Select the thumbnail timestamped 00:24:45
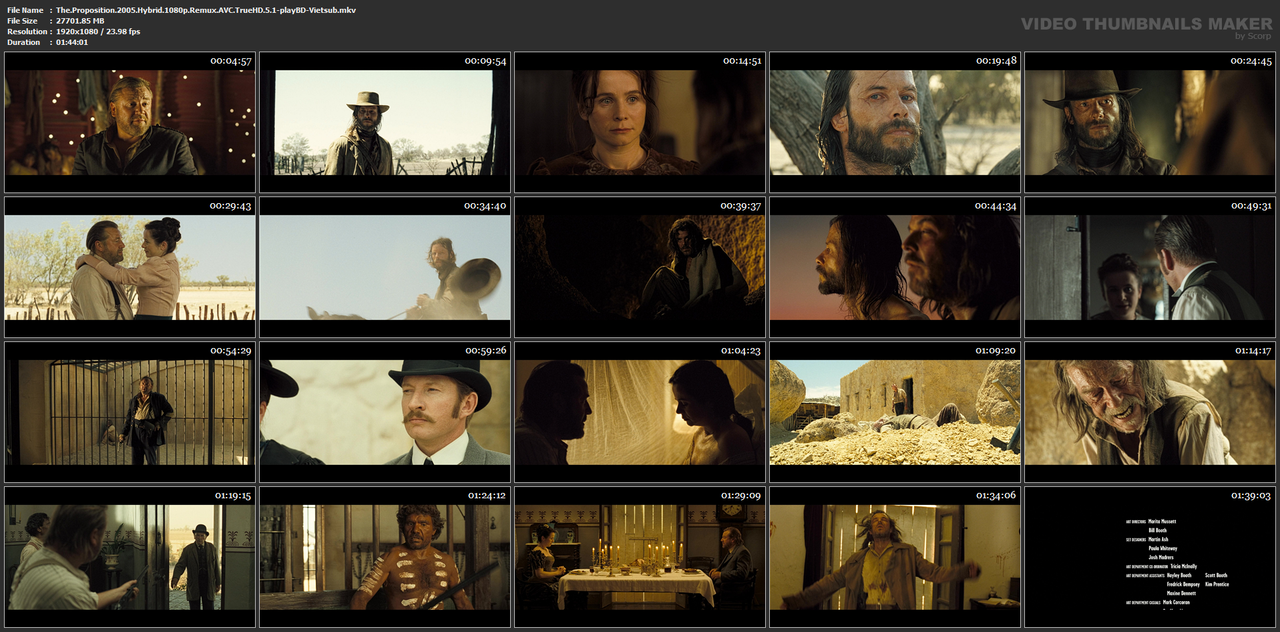The image size is (1280, 632). coord(1150,122)
